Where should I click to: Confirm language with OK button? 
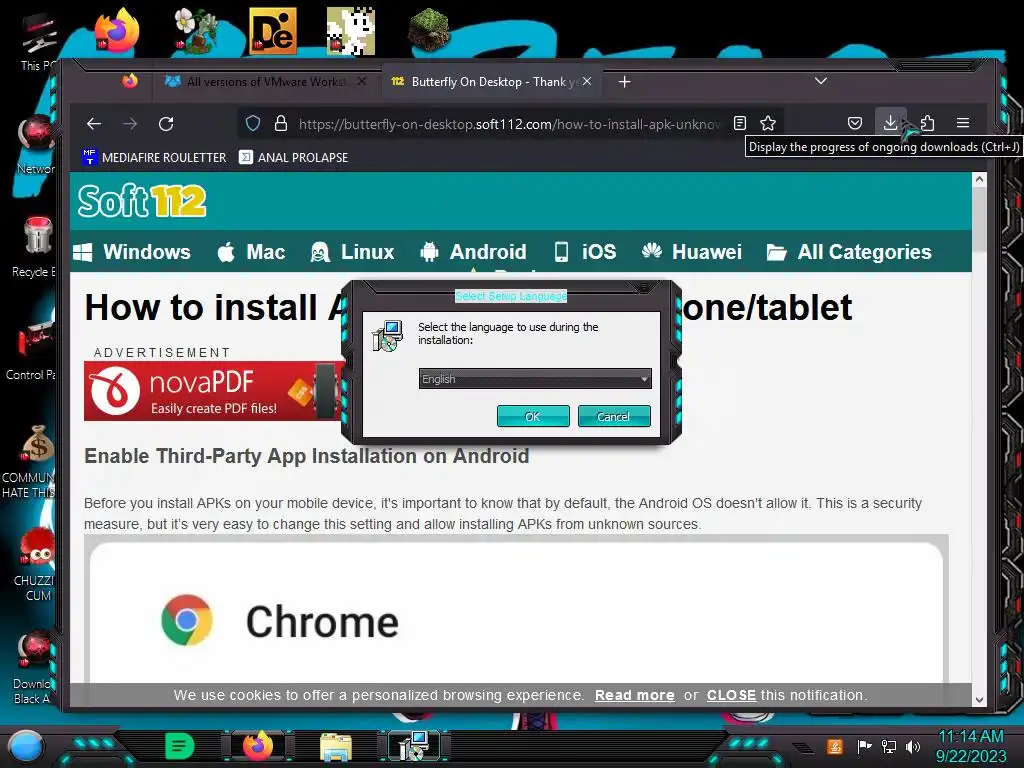pos(533,416)
